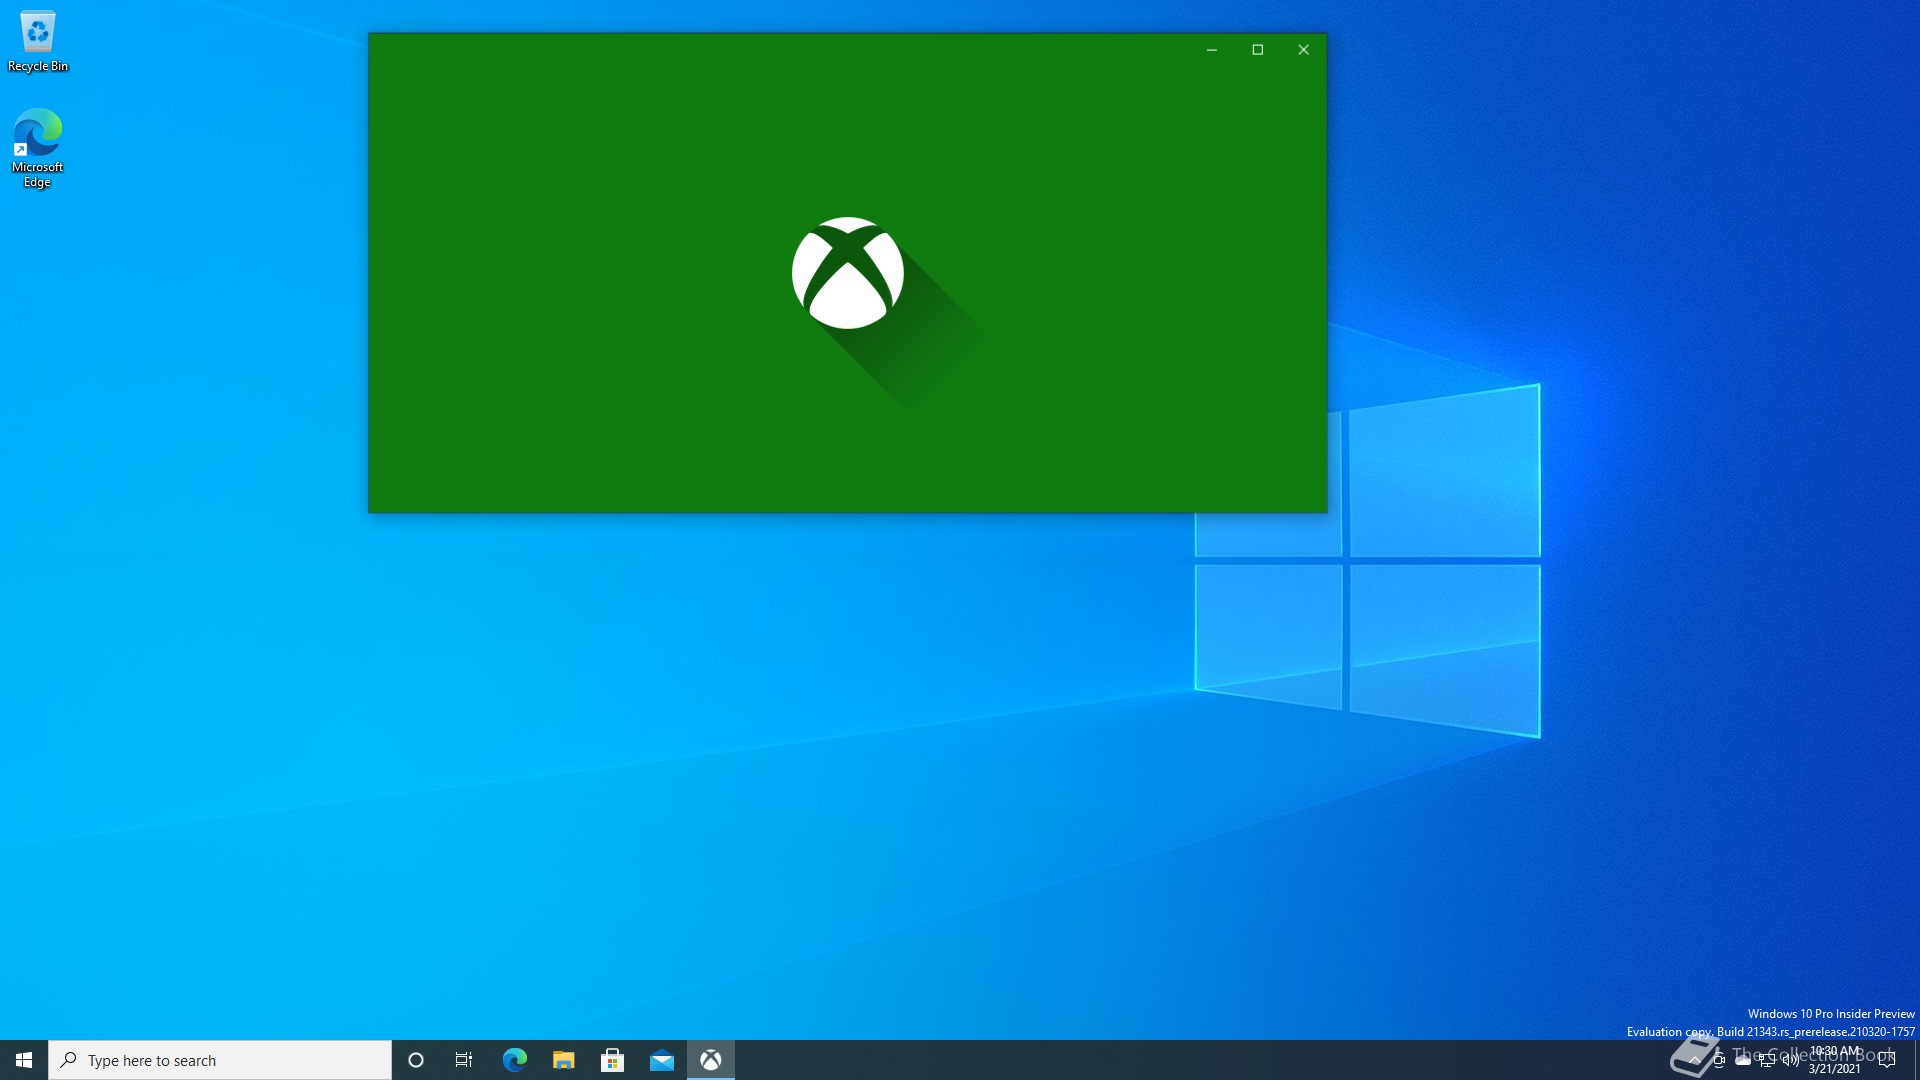Screen dimensions: 1920x1080
Task: Open the Mail app from the taskbar
Action: [661, 1060]
